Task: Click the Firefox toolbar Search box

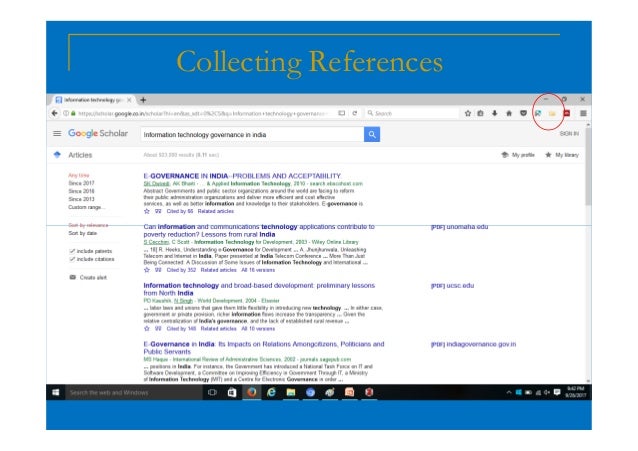Action: pos(411,113)
